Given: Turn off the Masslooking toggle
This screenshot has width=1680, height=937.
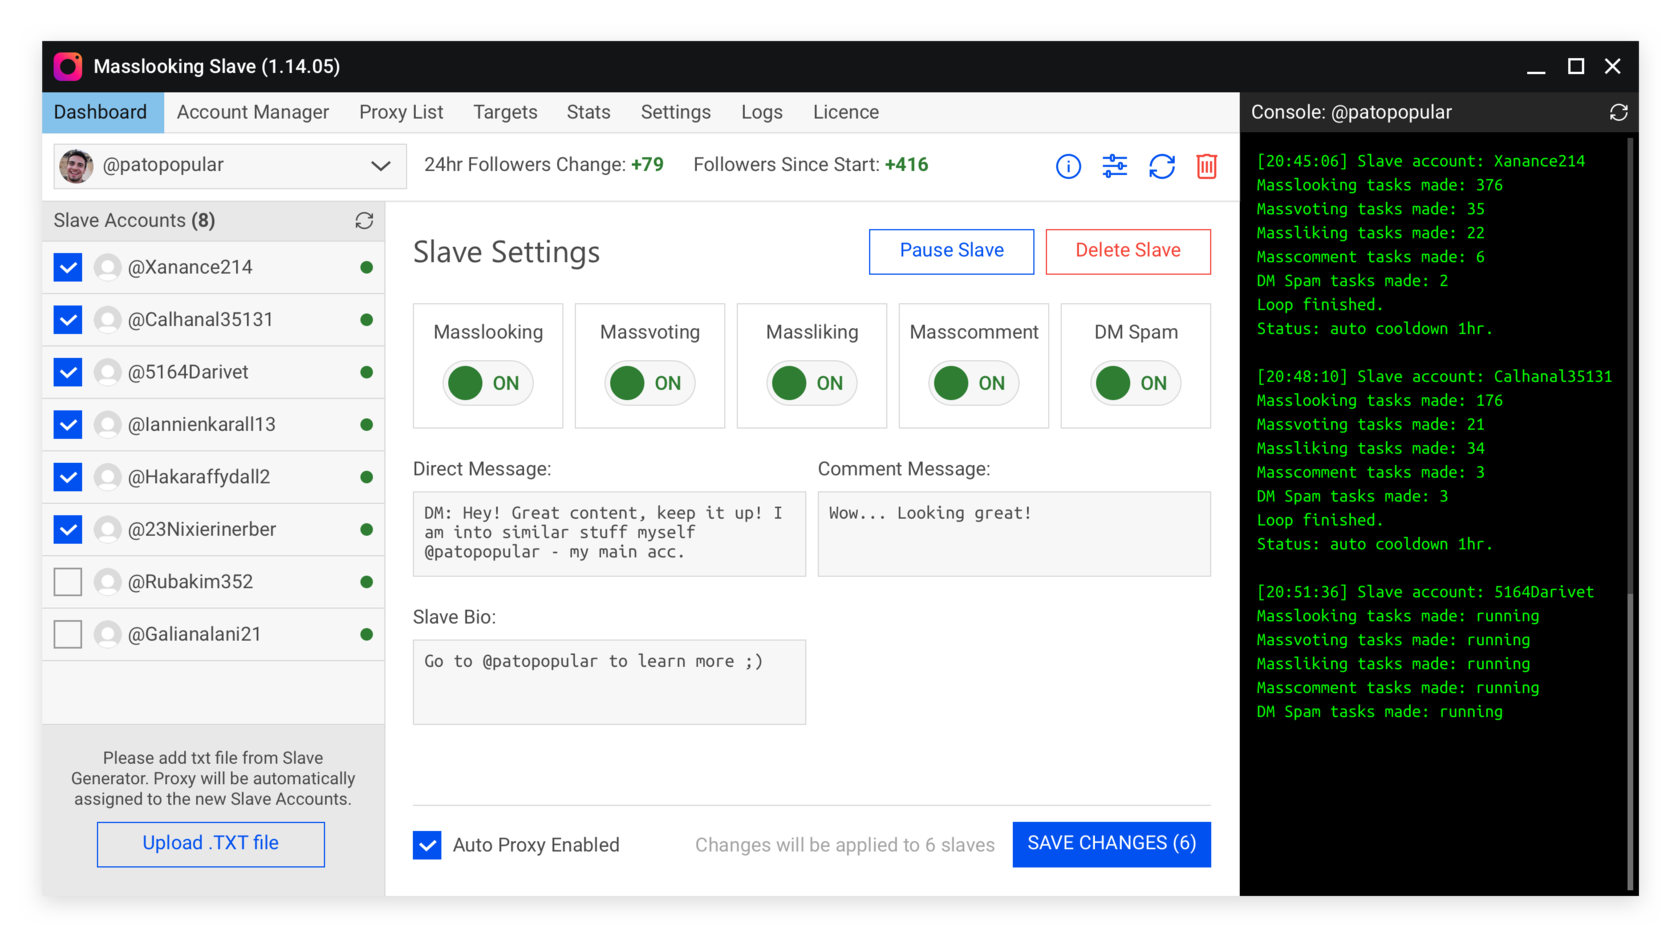Looking at the screenshot, I should pyautogui.click(x=488, y=384).
